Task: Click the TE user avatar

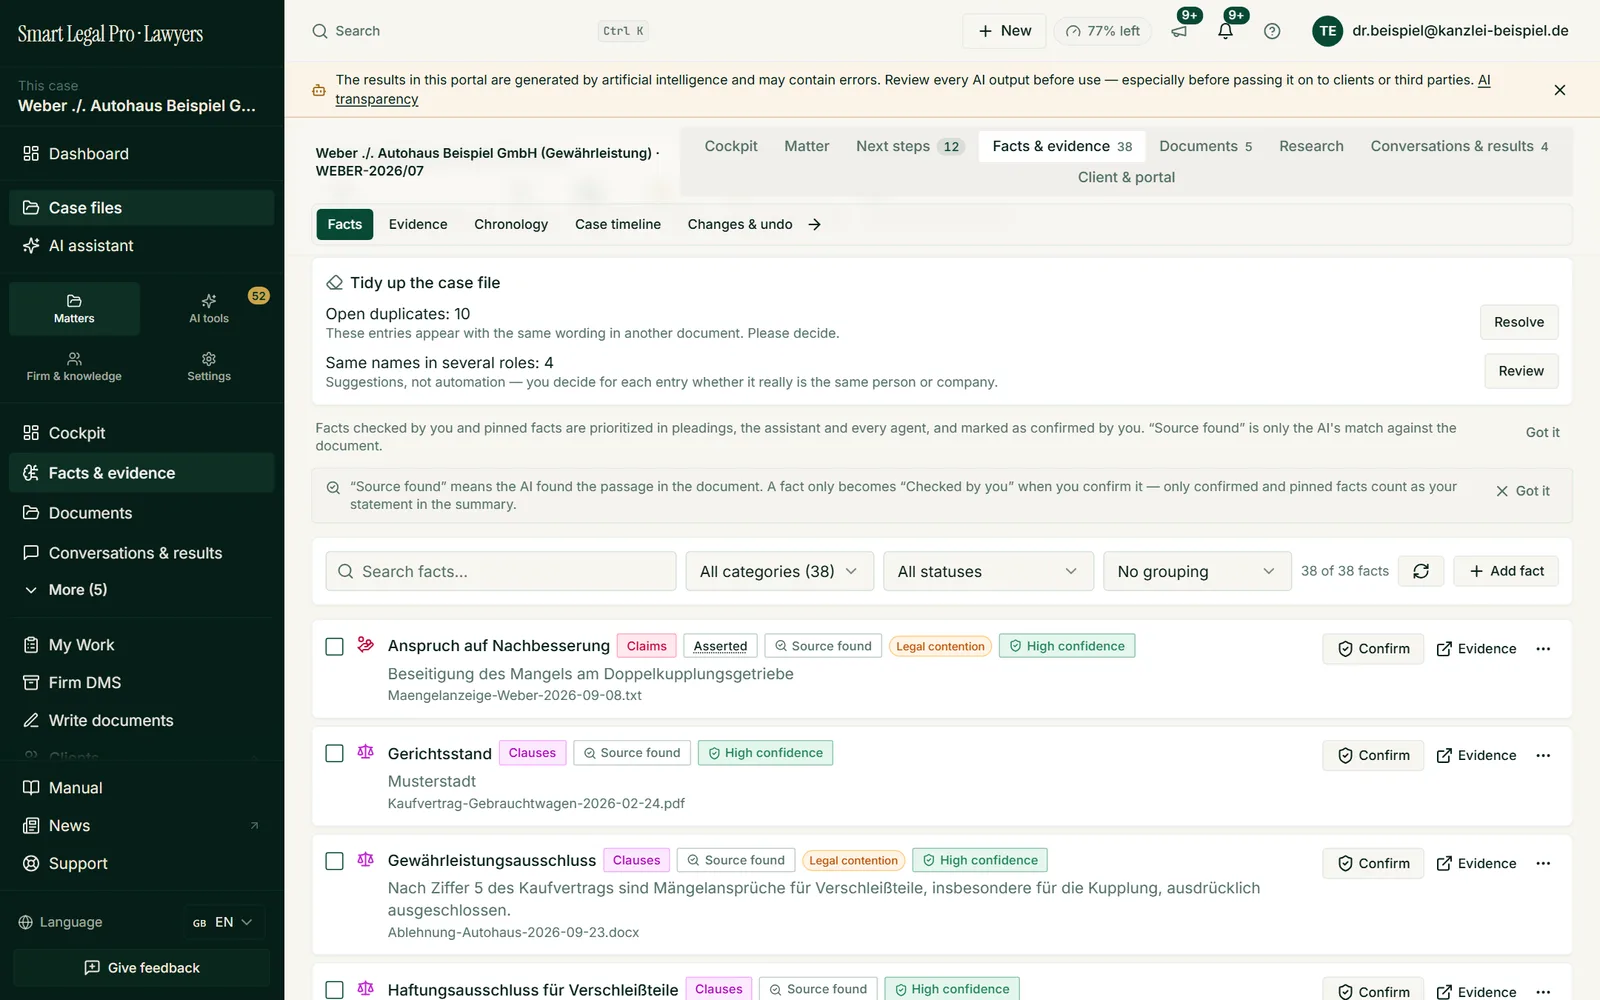Action: (1327, 31)
